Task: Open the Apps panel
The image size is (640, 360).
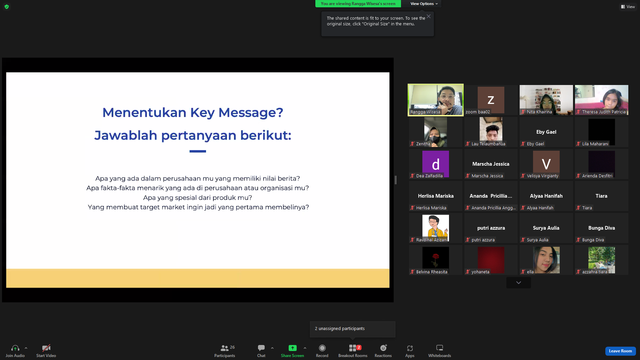Action: [x=410, y=350]
